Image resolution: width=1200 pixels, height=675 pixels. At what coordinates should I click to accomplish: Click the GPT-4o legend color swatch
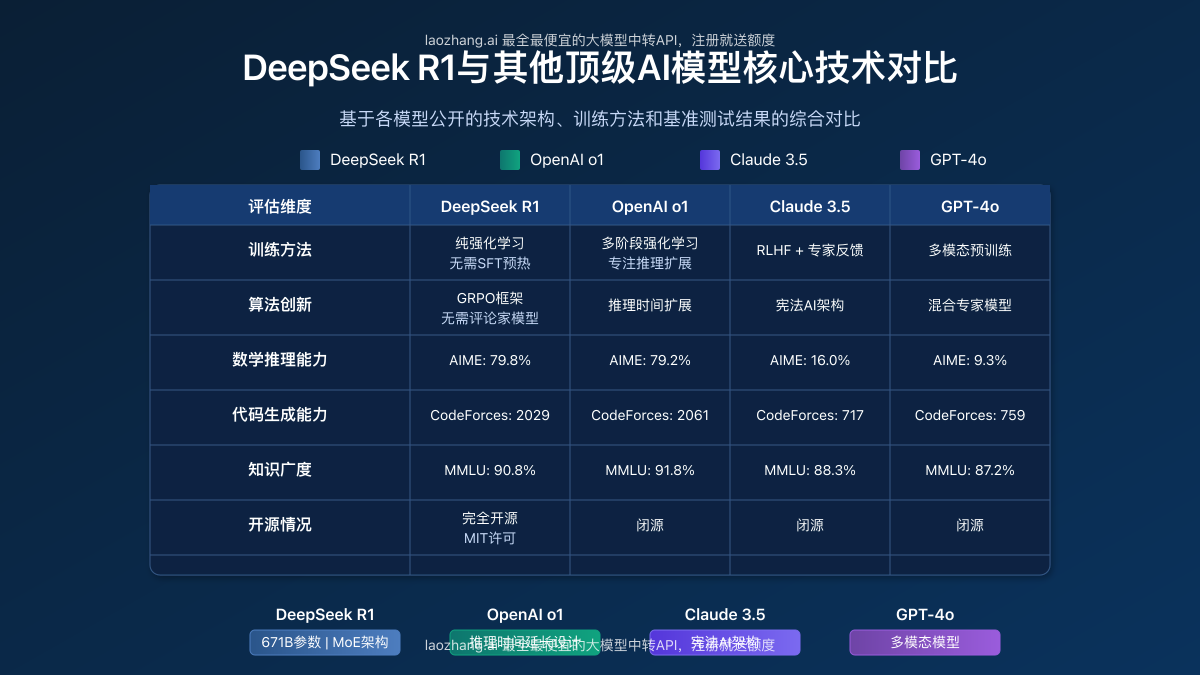(910, 160)
